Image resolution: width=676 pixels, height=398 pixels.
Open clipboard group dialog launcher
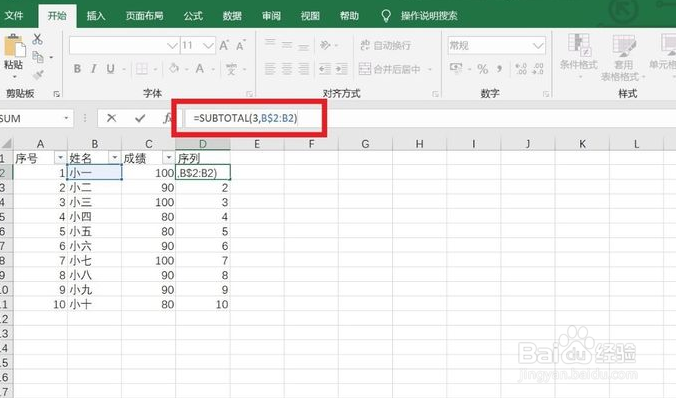pyautogui.click(x=56, y=94)
